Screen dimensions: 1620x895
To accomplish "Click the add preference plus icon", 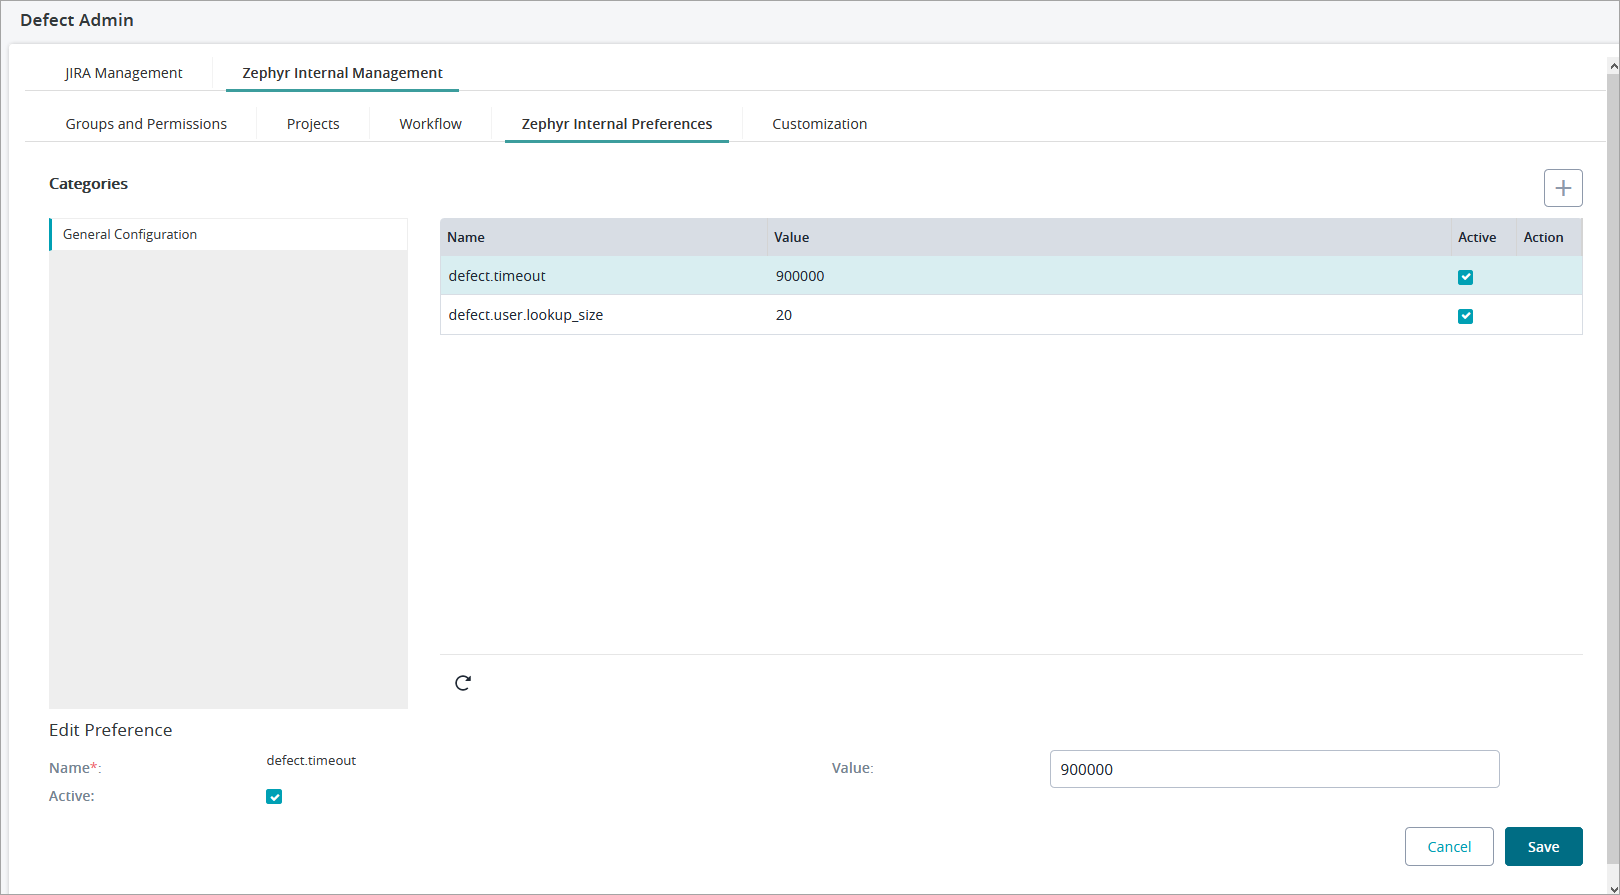I will (x=1562, y=188).
